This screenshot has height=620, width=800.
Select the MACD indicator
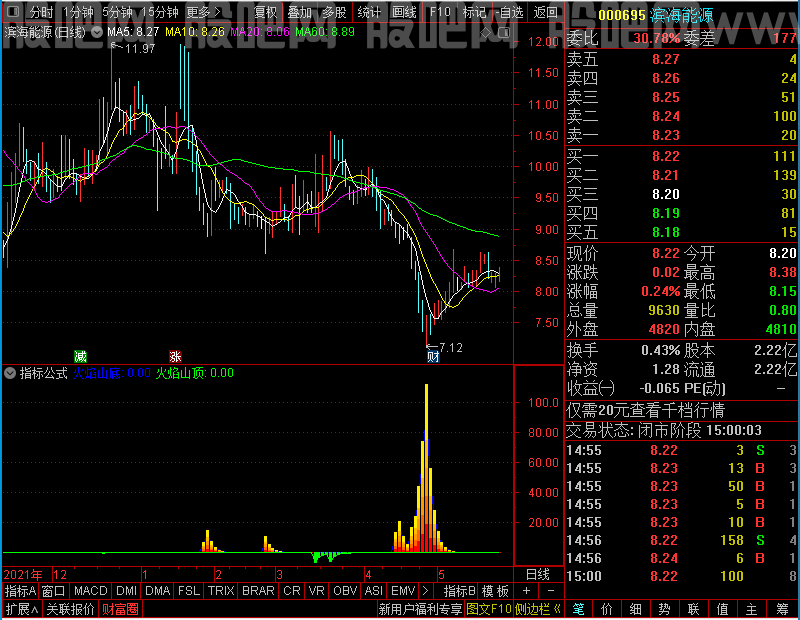click(x=90, y=591)
